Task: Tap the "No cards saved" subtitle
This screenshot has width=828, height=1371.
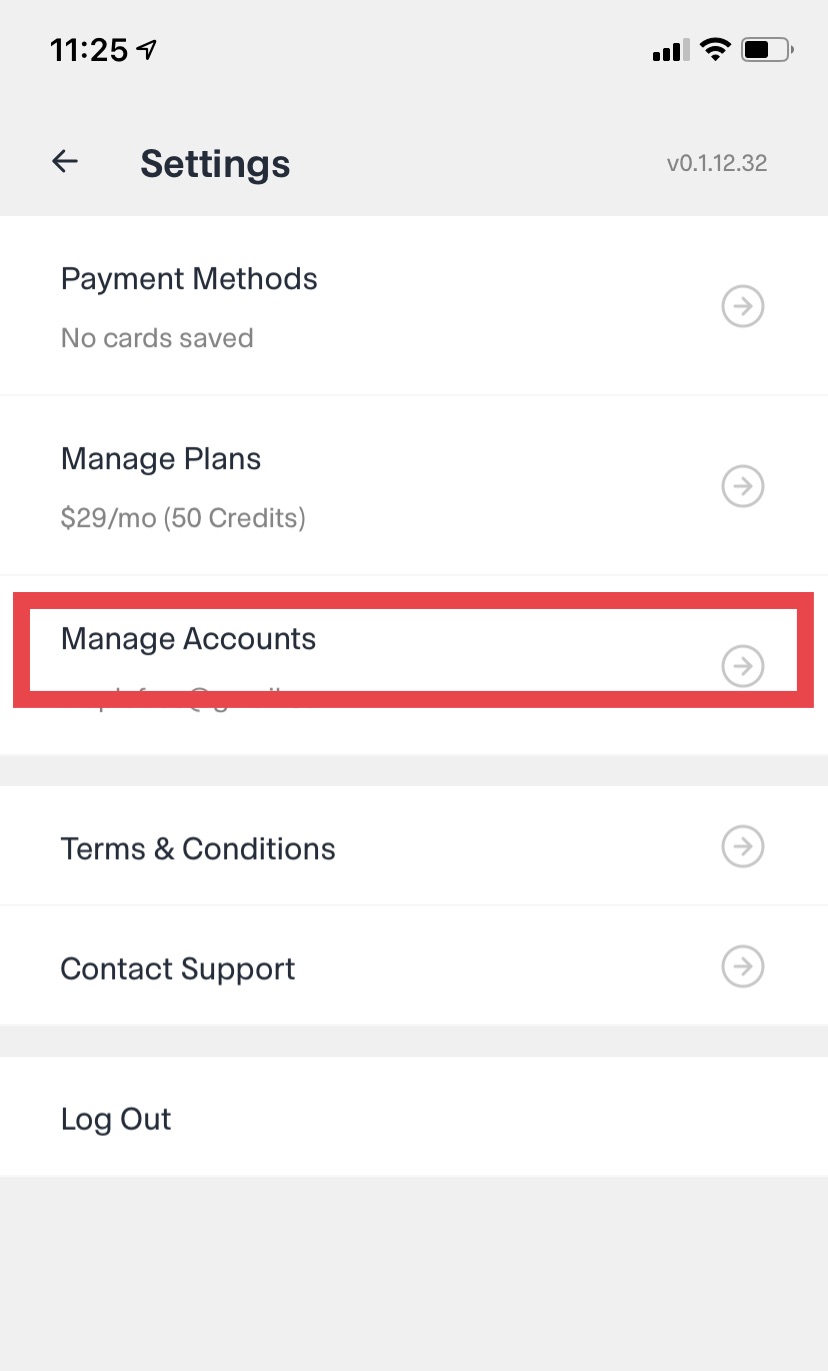Action: pyautogui.click(x=157, y=338)
